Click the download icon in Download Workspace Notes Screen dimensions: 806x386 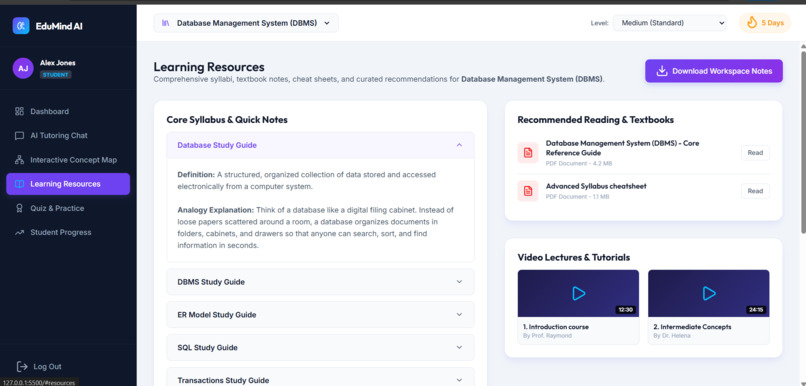point(662,71)
